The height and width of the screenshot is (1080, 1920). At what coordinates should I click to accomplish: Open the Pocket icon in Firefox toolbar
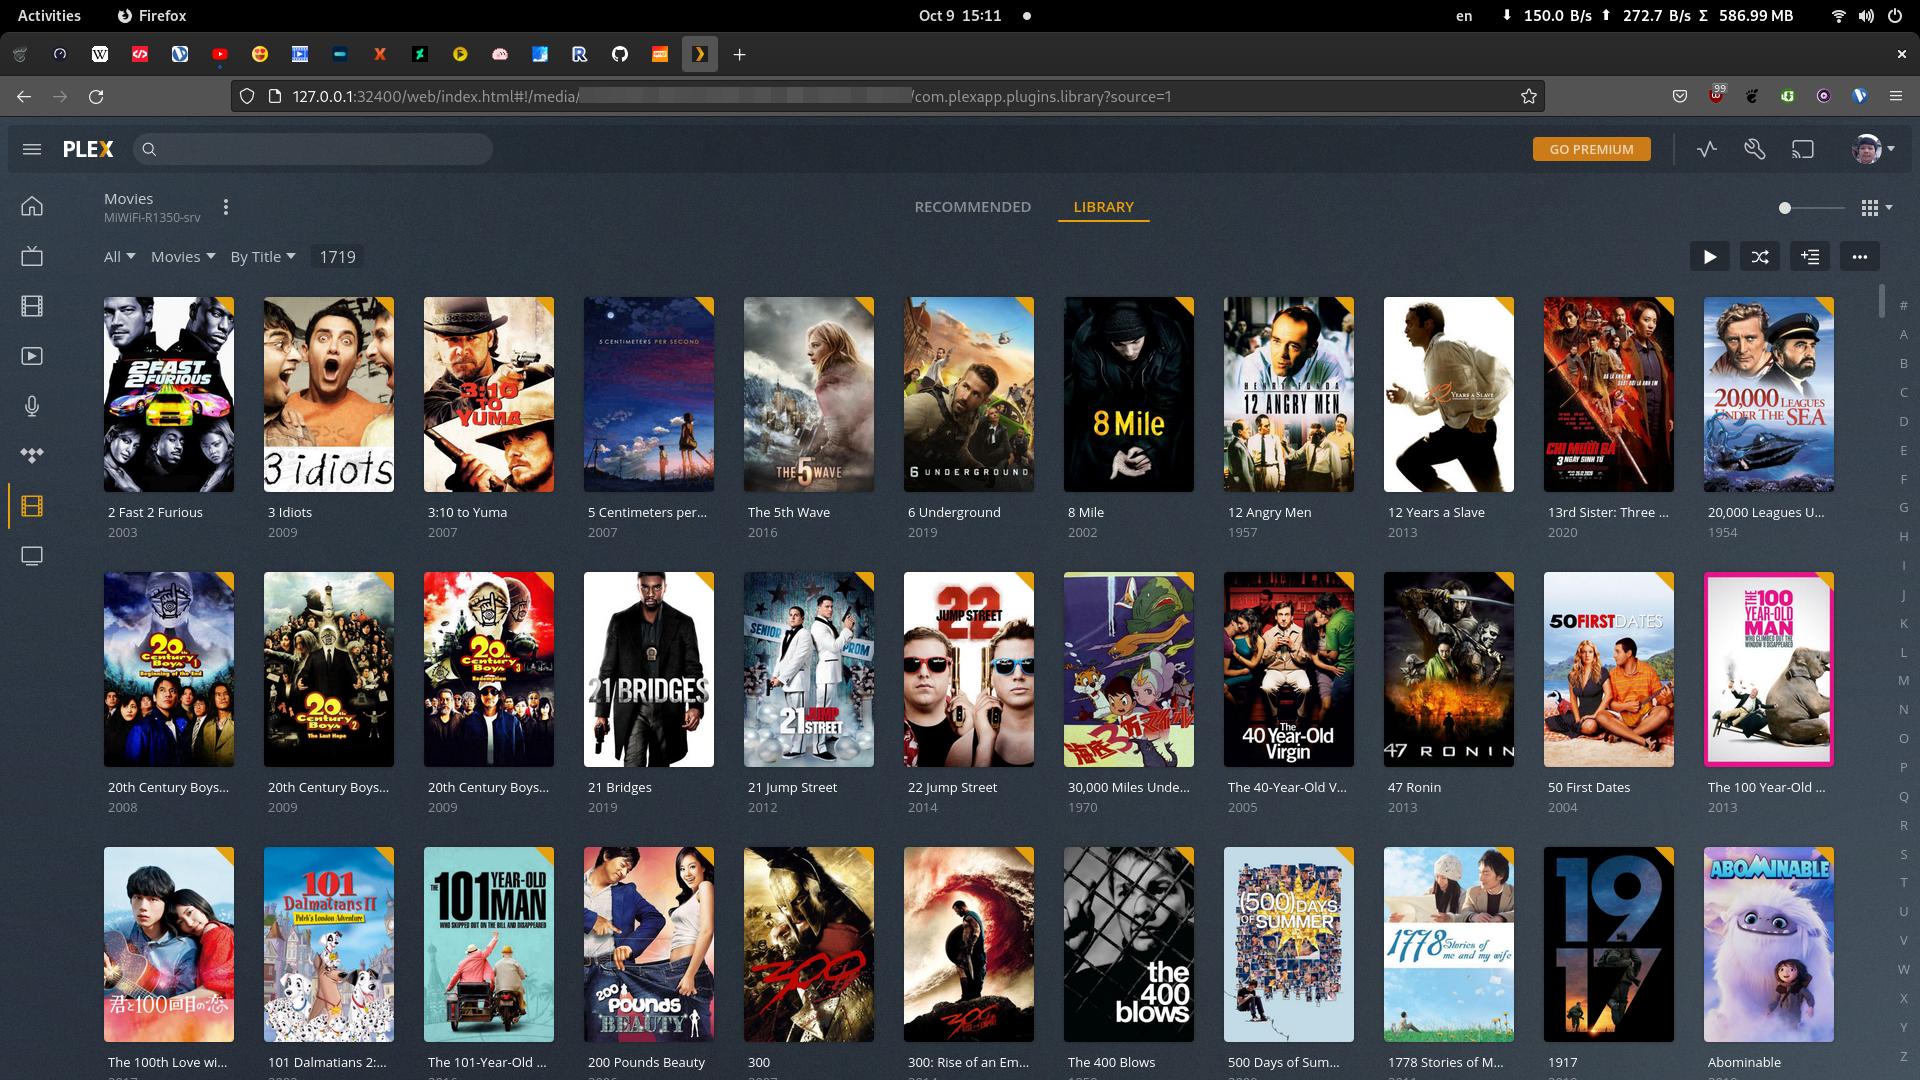point(1680,96)
